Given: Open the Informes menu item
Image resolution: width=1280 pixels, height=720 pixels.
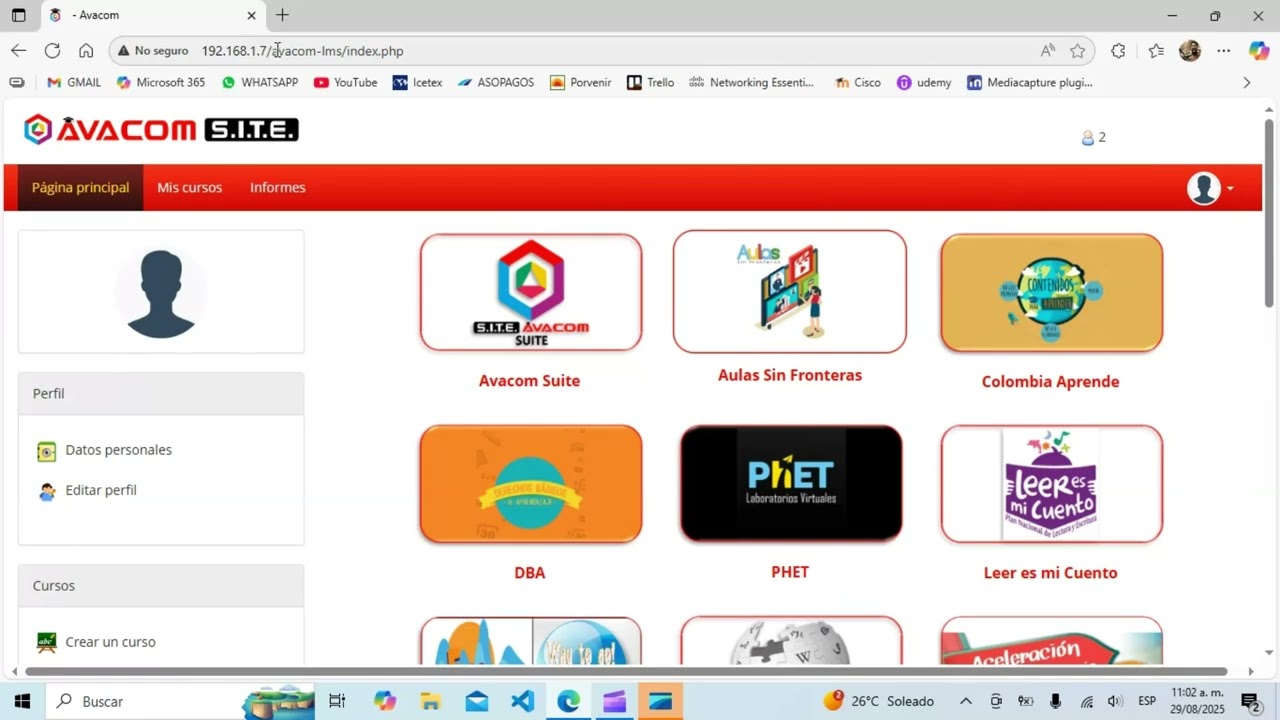Looking at the screenshot, I should (278, 187).
